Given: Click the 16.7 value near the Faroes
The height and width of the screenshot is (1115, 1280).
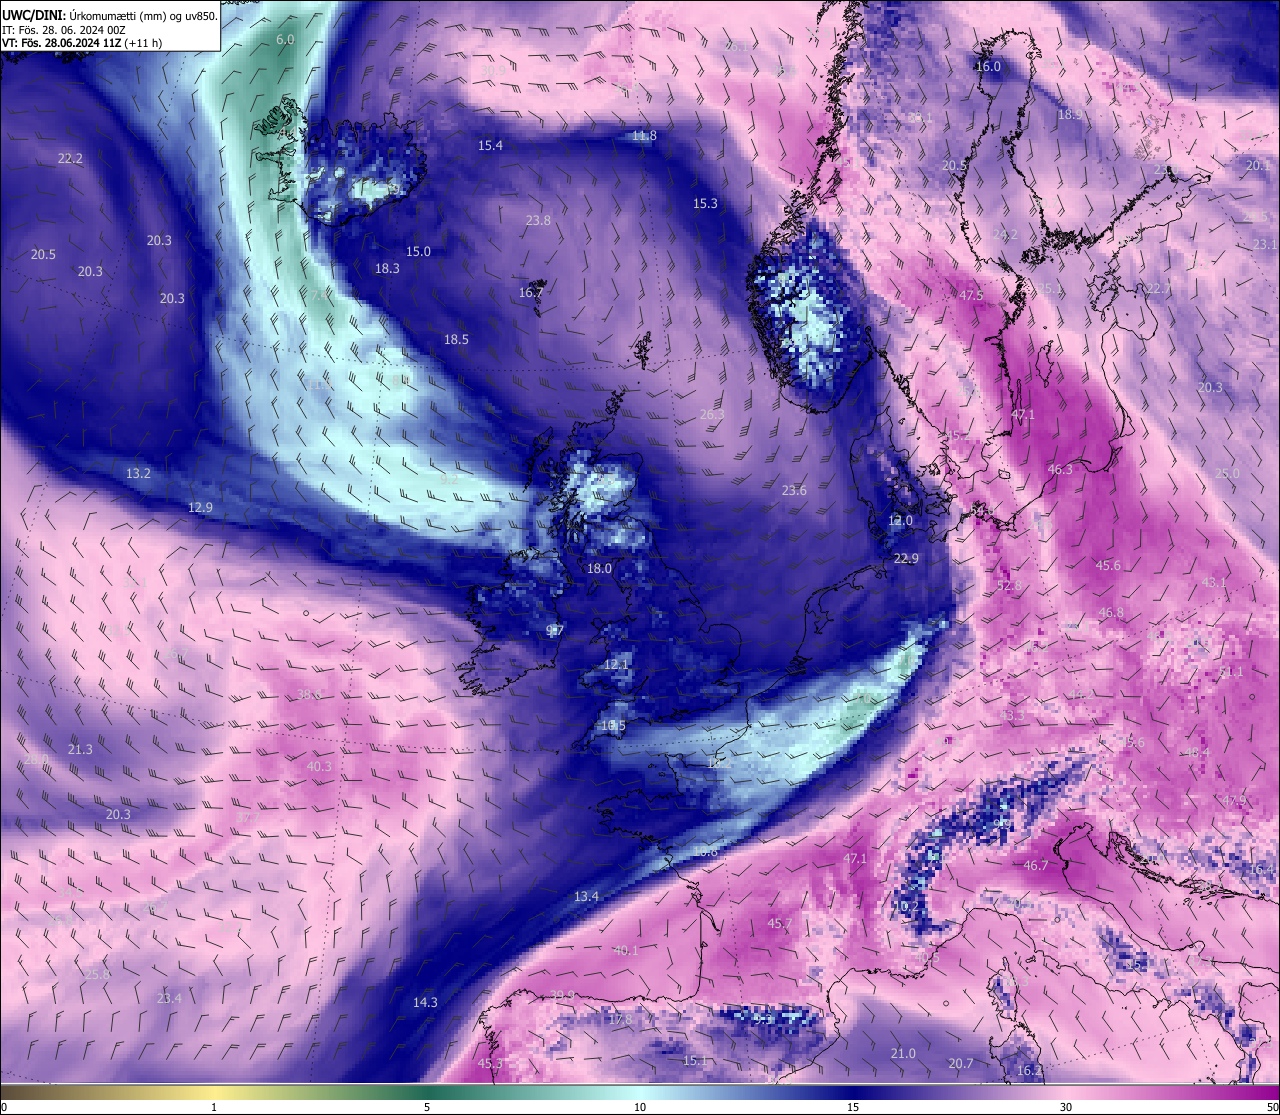Looking at the screenshot, I should click(x=531, y=292).
